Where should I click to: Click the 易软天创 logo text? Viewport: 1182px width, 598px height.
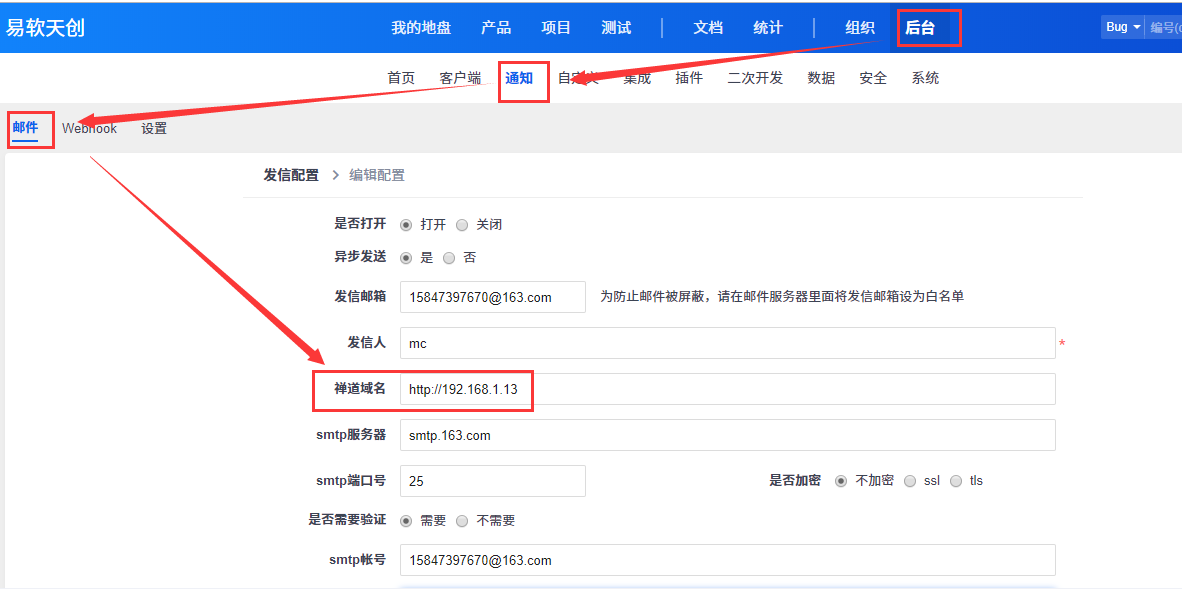click(45, 28)
